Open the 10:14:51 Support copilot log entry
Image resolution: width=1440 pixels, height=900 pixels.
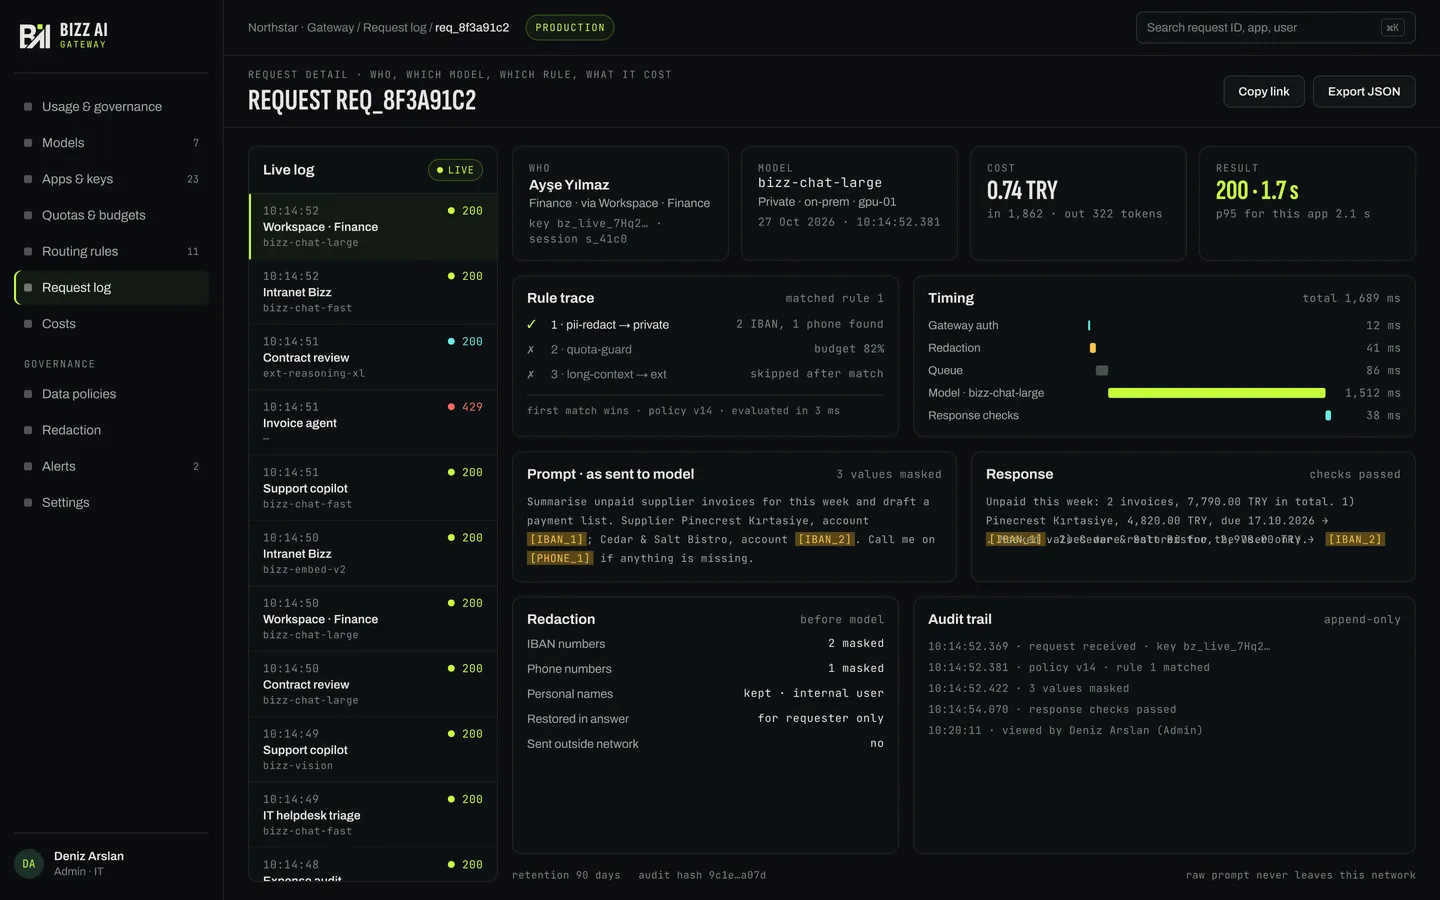[373, 488]
